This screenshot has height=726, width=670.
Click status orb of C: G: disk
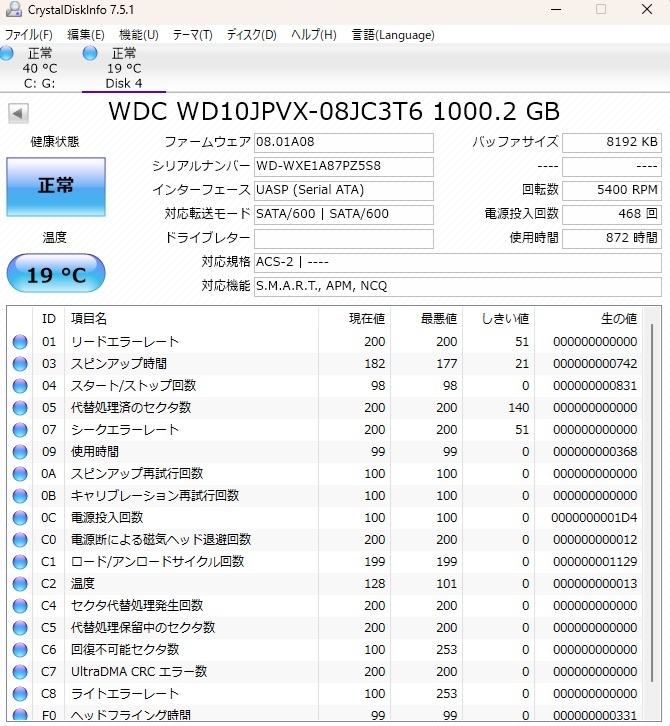coord(8,53)
